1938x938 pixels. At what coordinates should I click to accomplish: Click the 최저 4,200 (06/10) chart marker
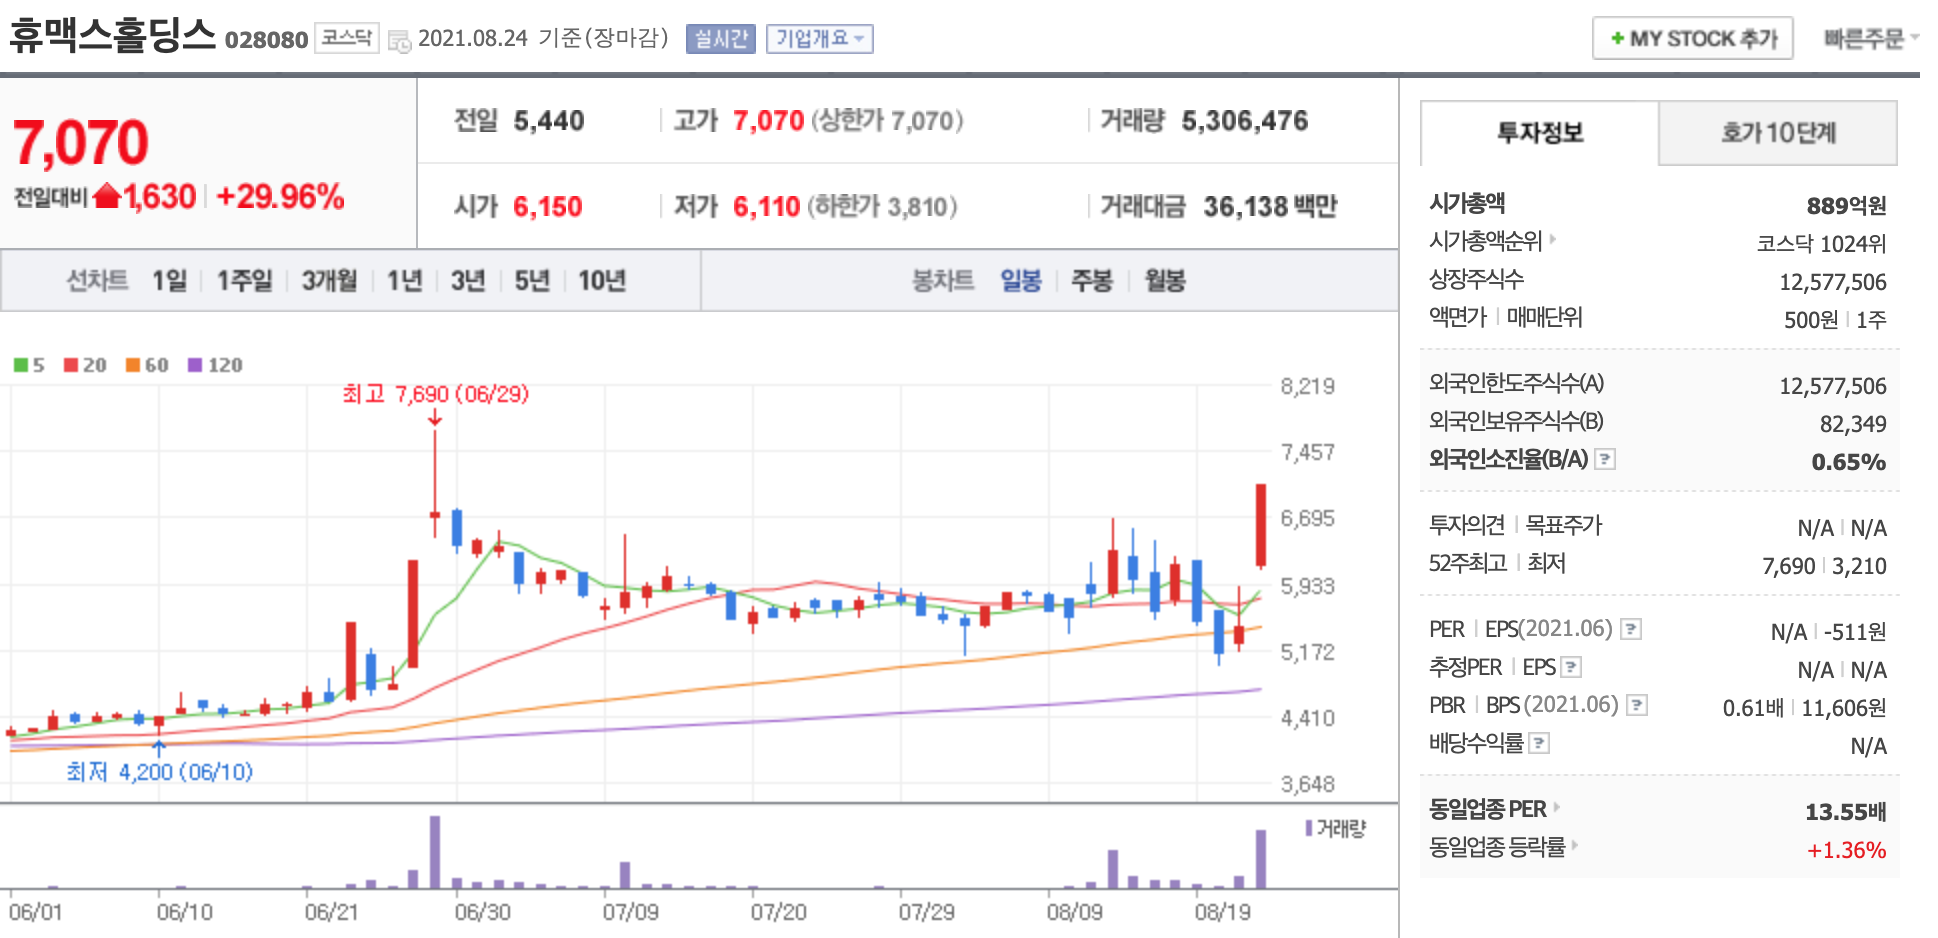click(160, 772)
